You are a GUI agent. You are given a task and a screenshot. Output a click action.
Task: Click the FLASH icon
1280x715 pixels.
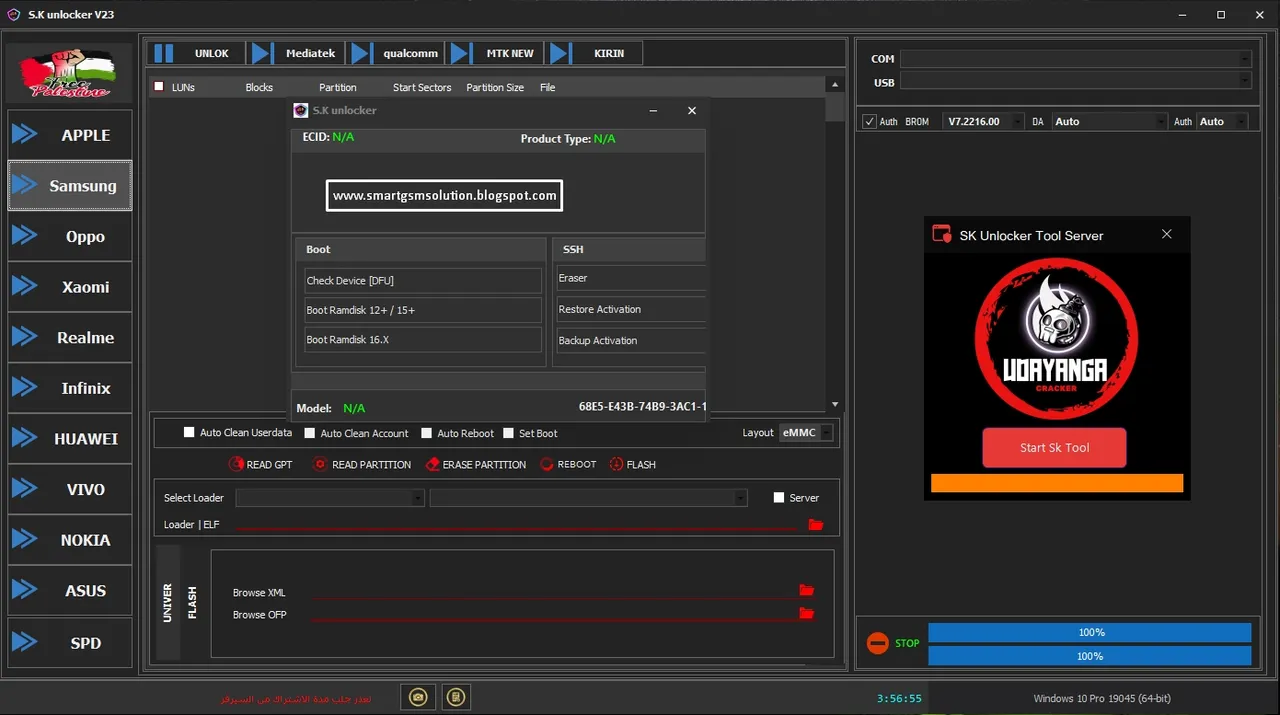click(616, 464)
